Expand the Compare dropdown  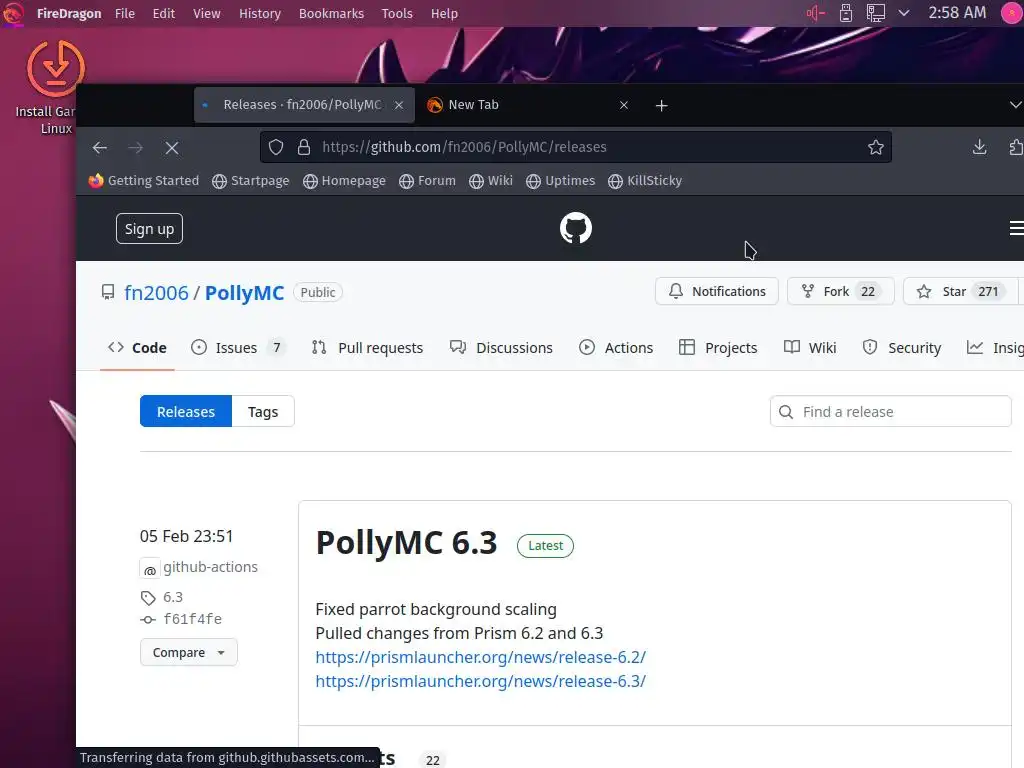[x=189, y=652]
